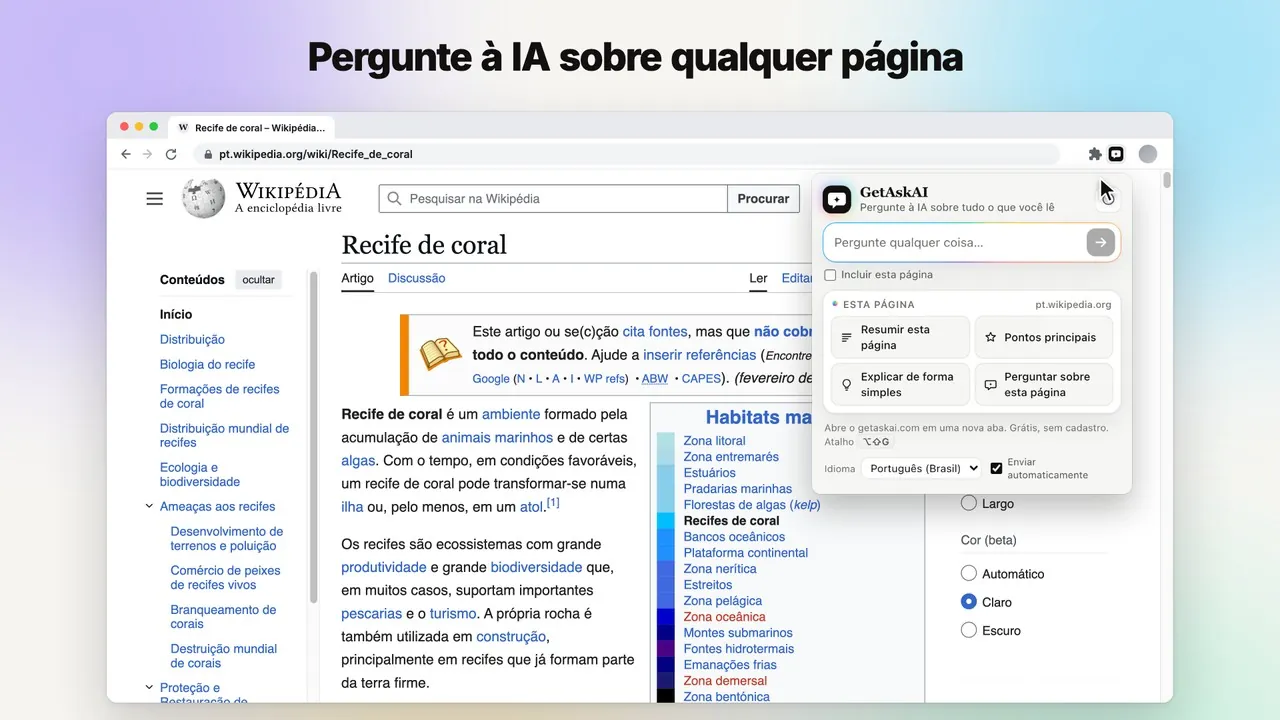This screenshot has width=1280, height=720.
Task: Select the Ler tab
Action: [759, 278]
